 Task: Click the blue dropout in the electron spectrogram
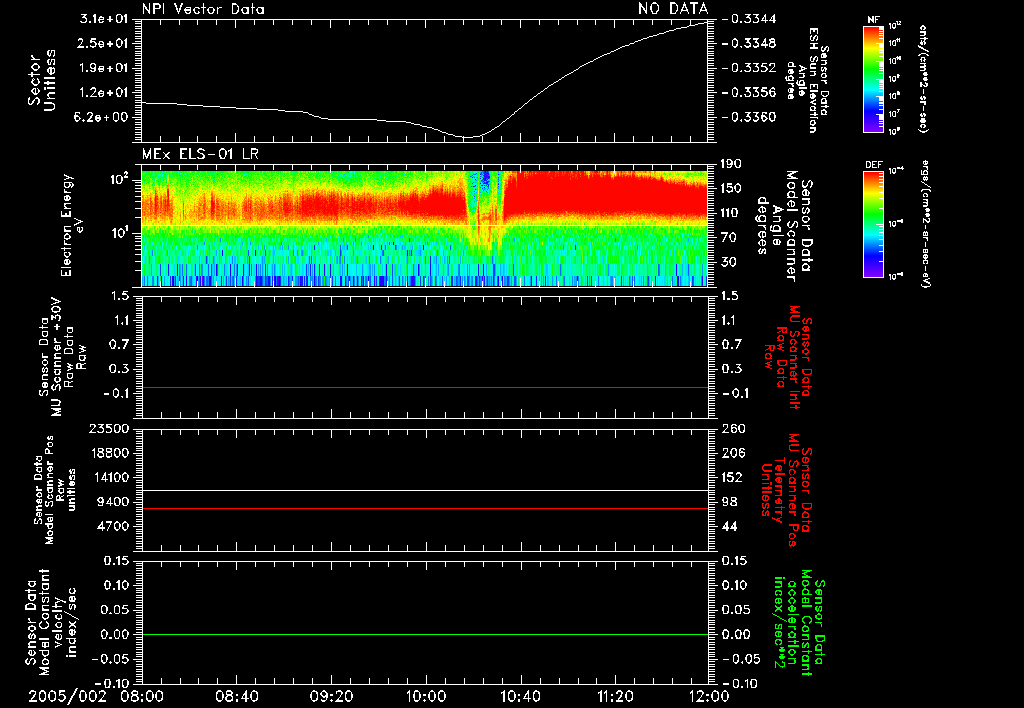click(485, 181)
